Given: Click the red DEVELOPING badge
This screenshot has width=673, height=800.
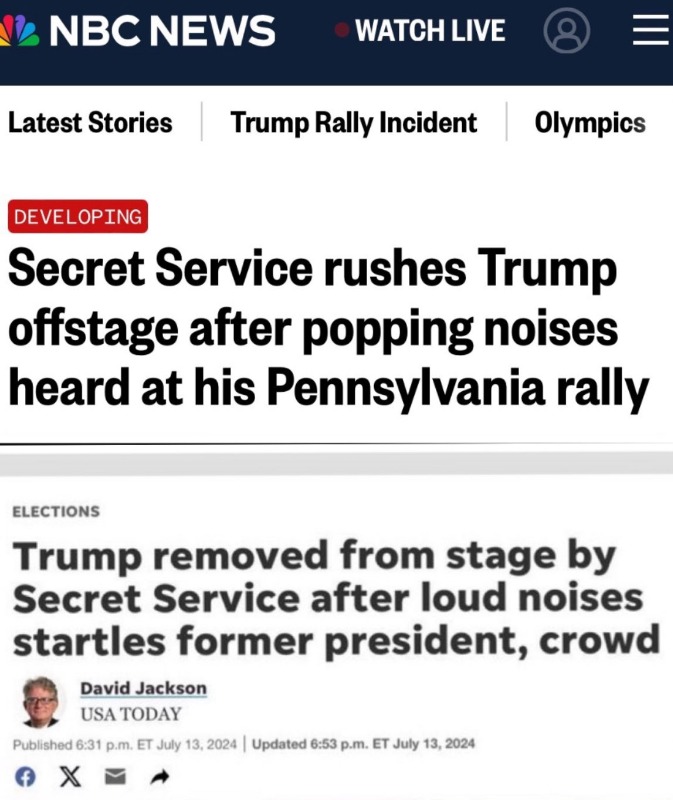Looking at the screenshot, I should (x=78, y=216).
